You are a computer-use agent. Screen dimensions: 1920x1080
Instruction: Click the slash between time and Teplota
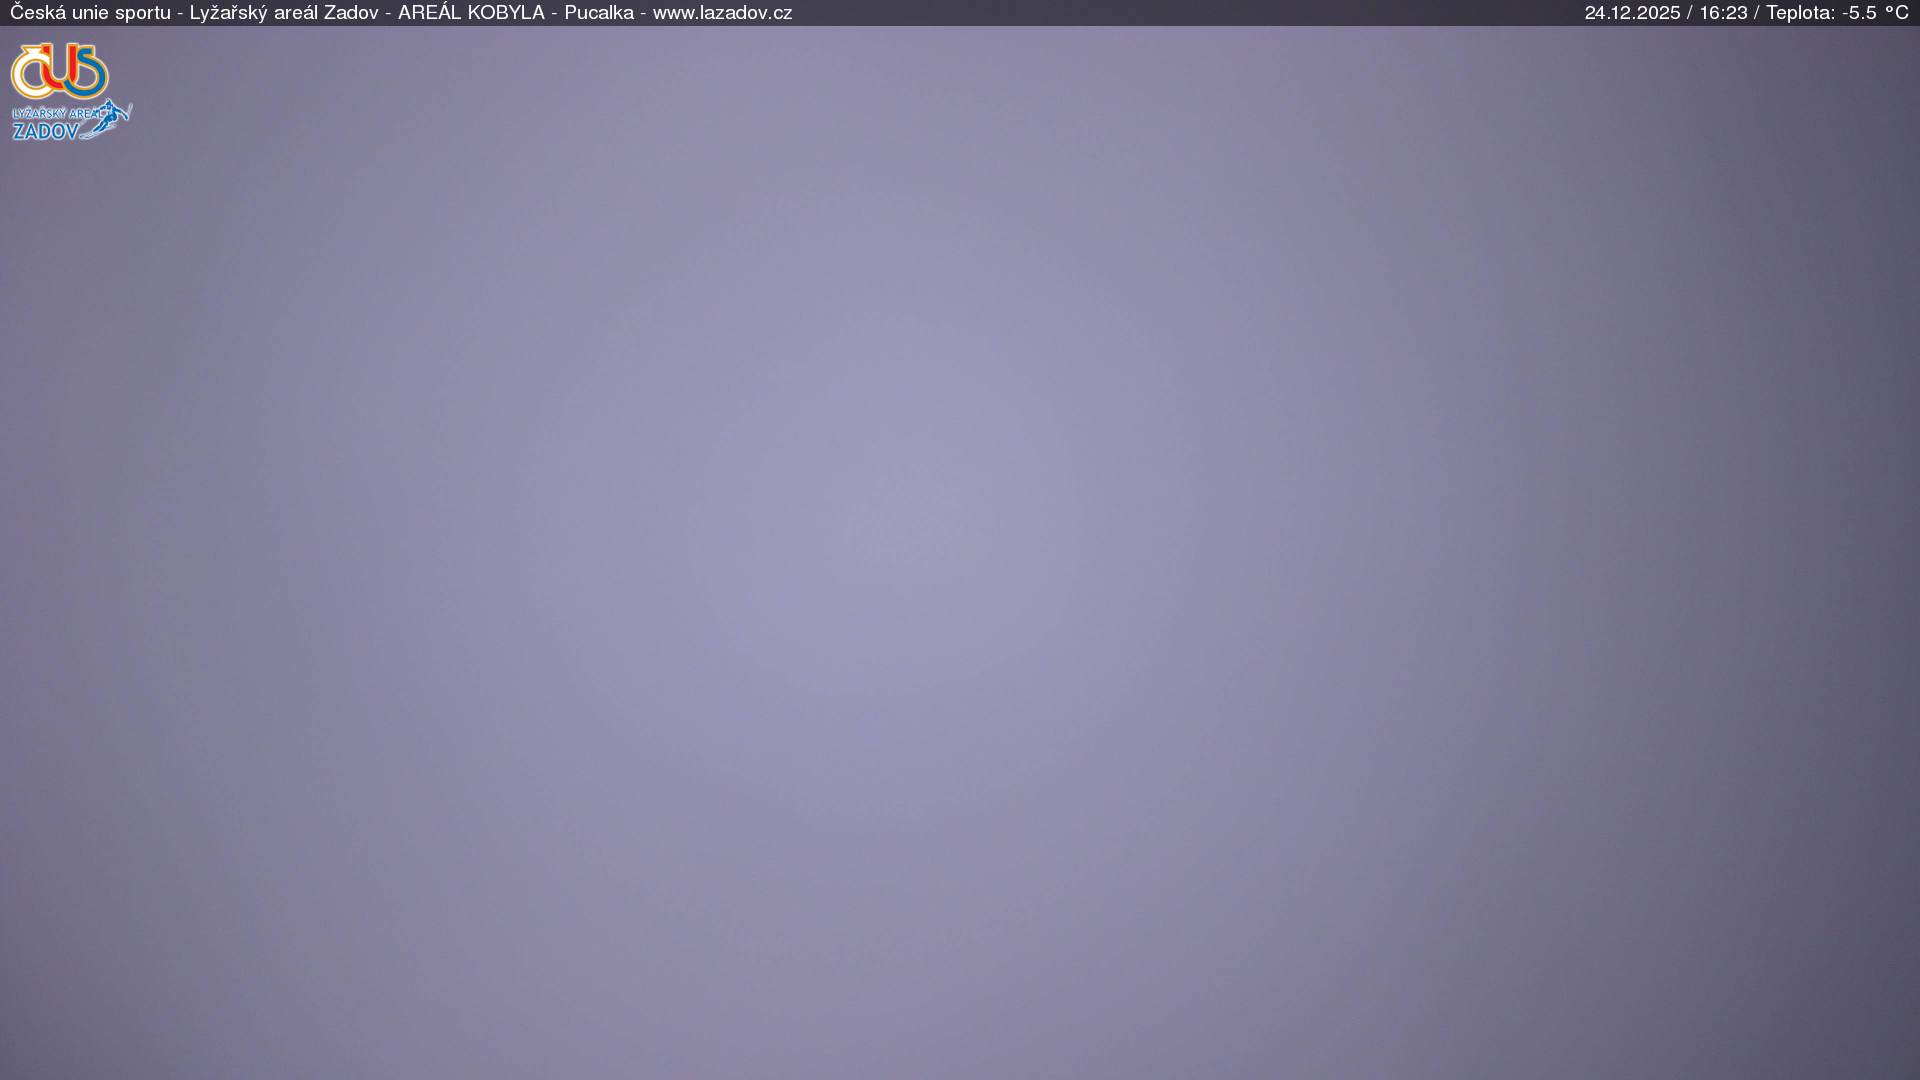[1756, 13]
